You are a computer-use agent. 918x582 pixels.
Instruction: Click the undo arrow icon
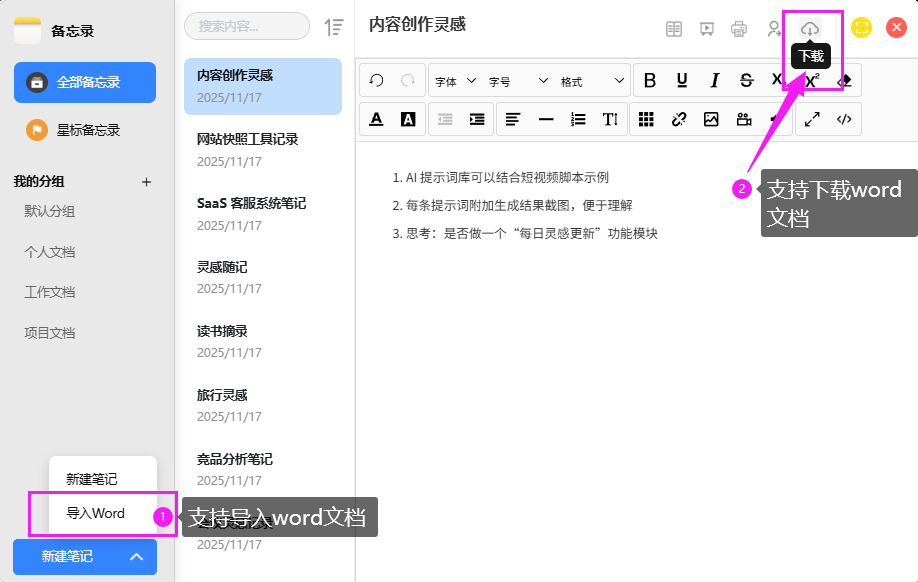click(x=377, y=81)
